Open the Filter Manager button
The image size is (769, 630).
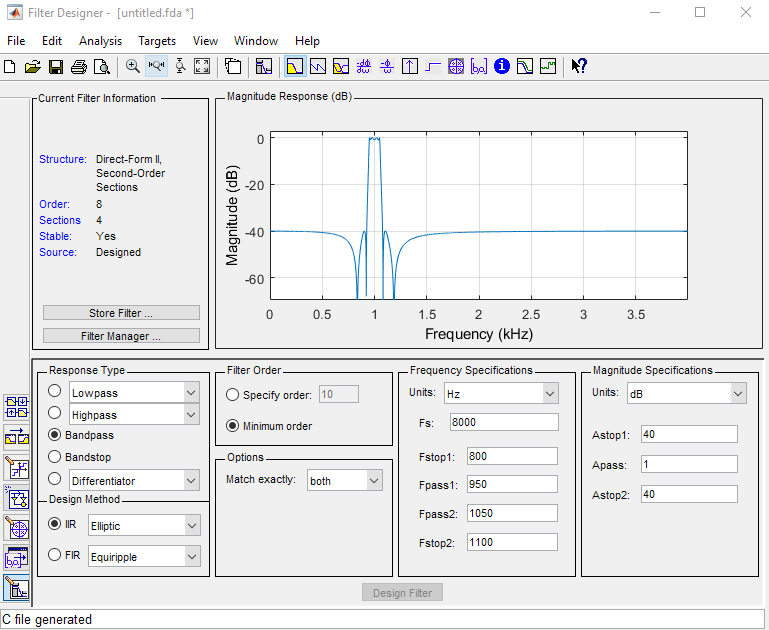[121, 336]
